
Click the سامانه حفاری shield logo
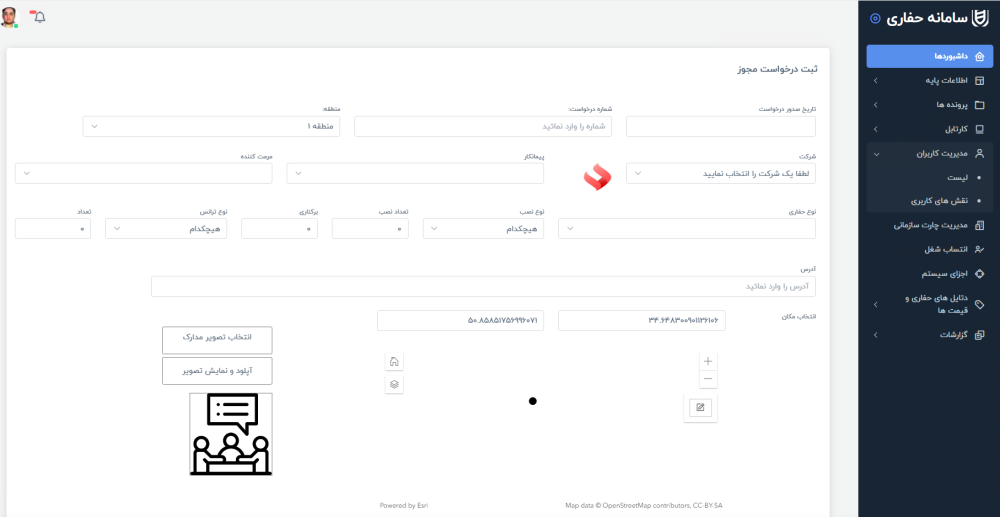pos(979,19)
